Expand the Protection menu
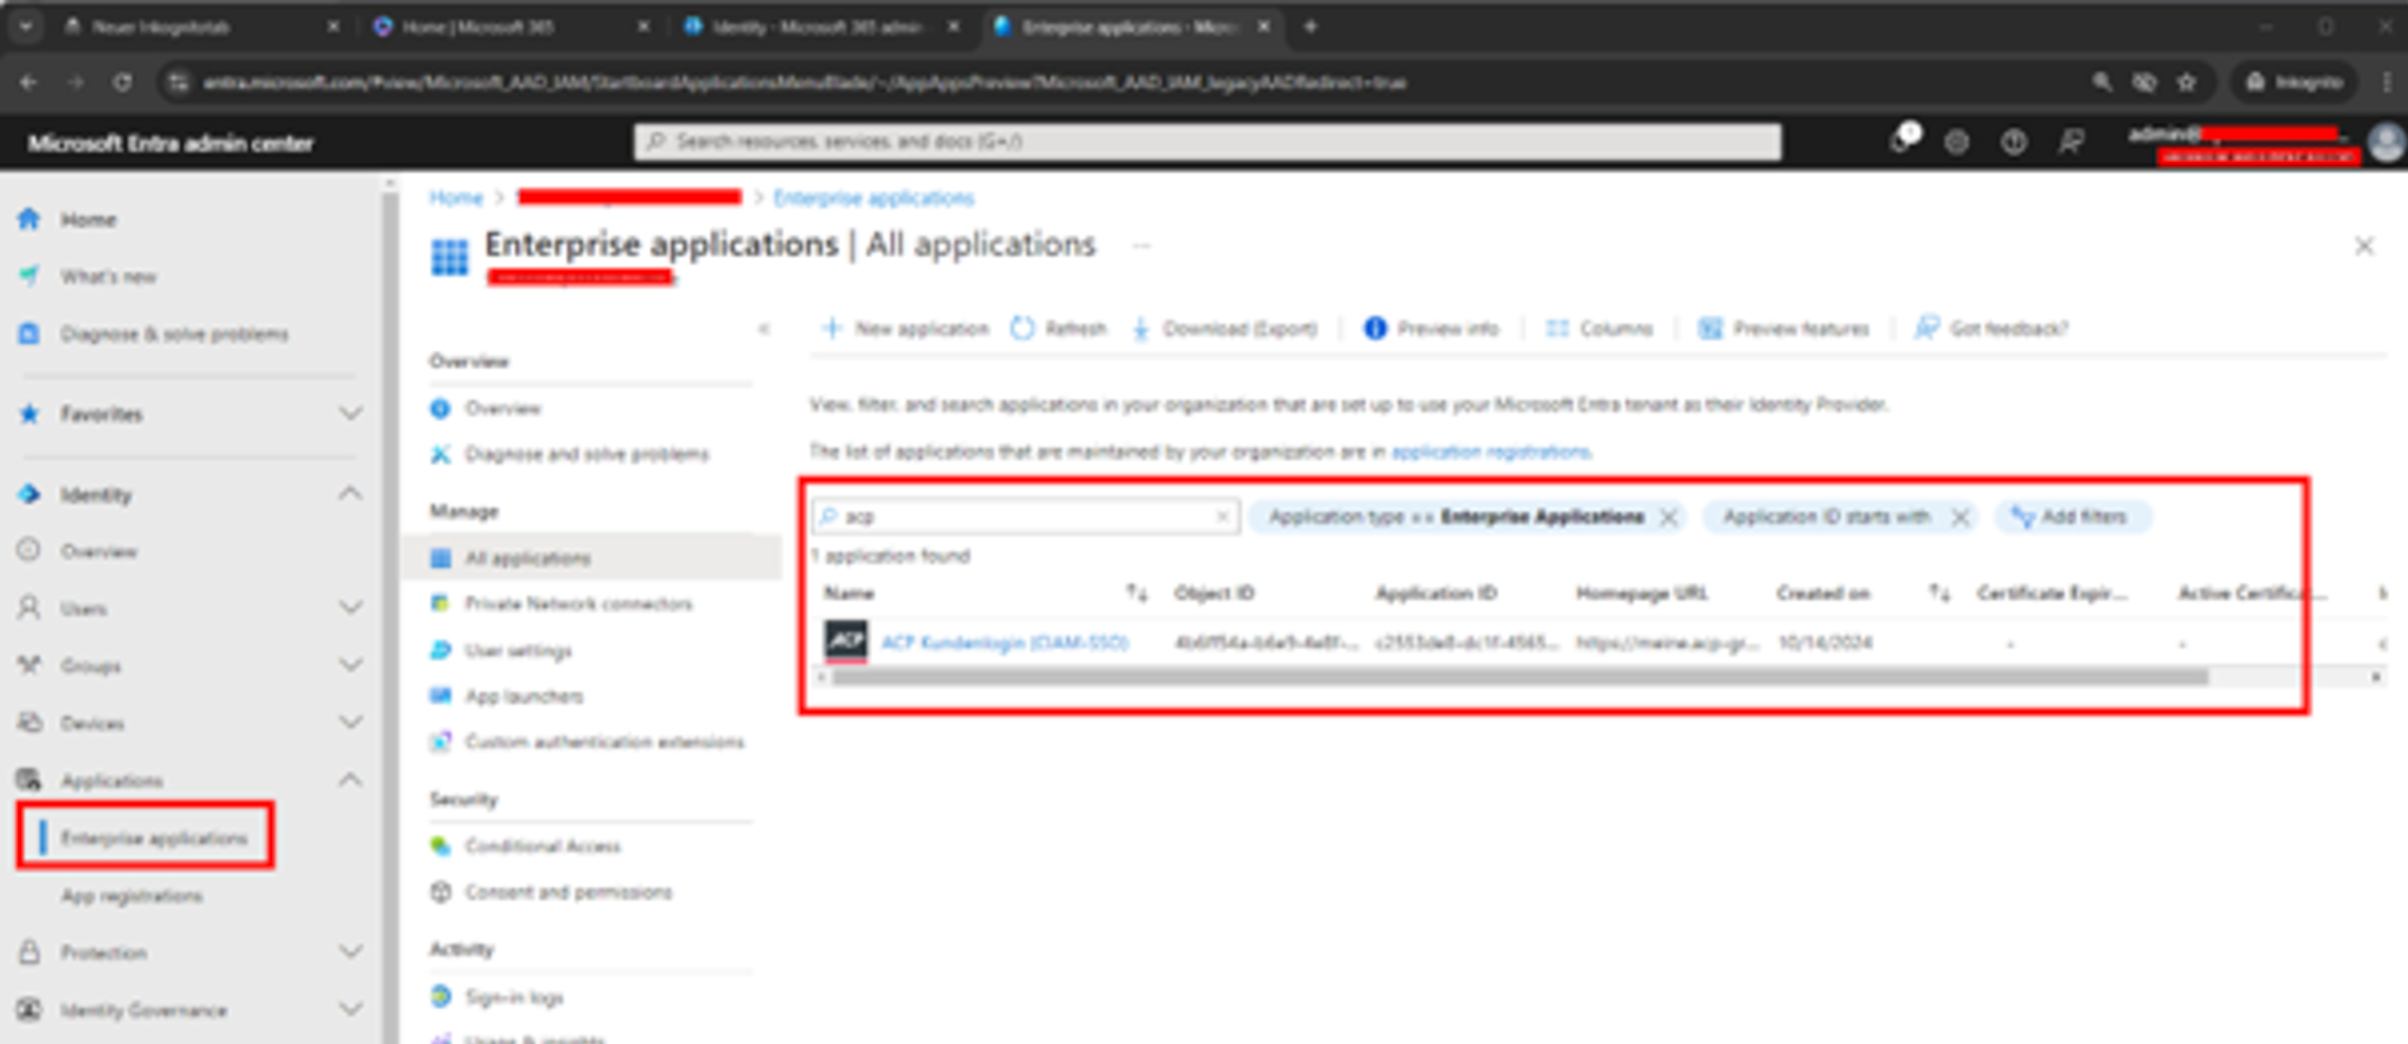 click(350, 951)
